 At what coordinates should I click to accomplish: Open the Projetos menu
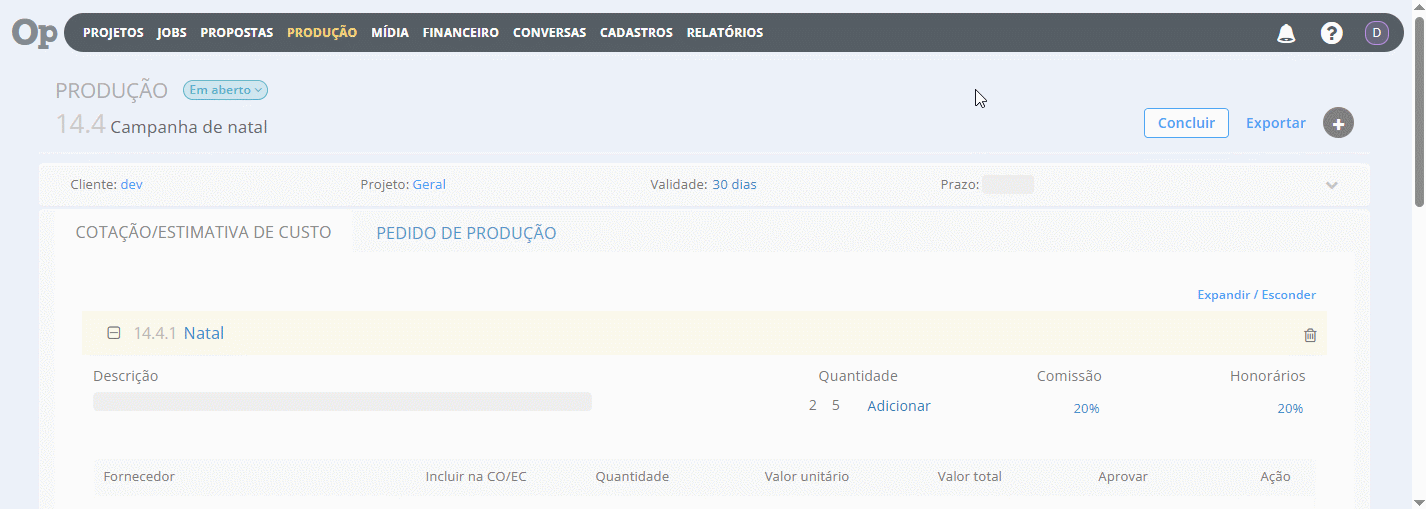coord(113,33)
